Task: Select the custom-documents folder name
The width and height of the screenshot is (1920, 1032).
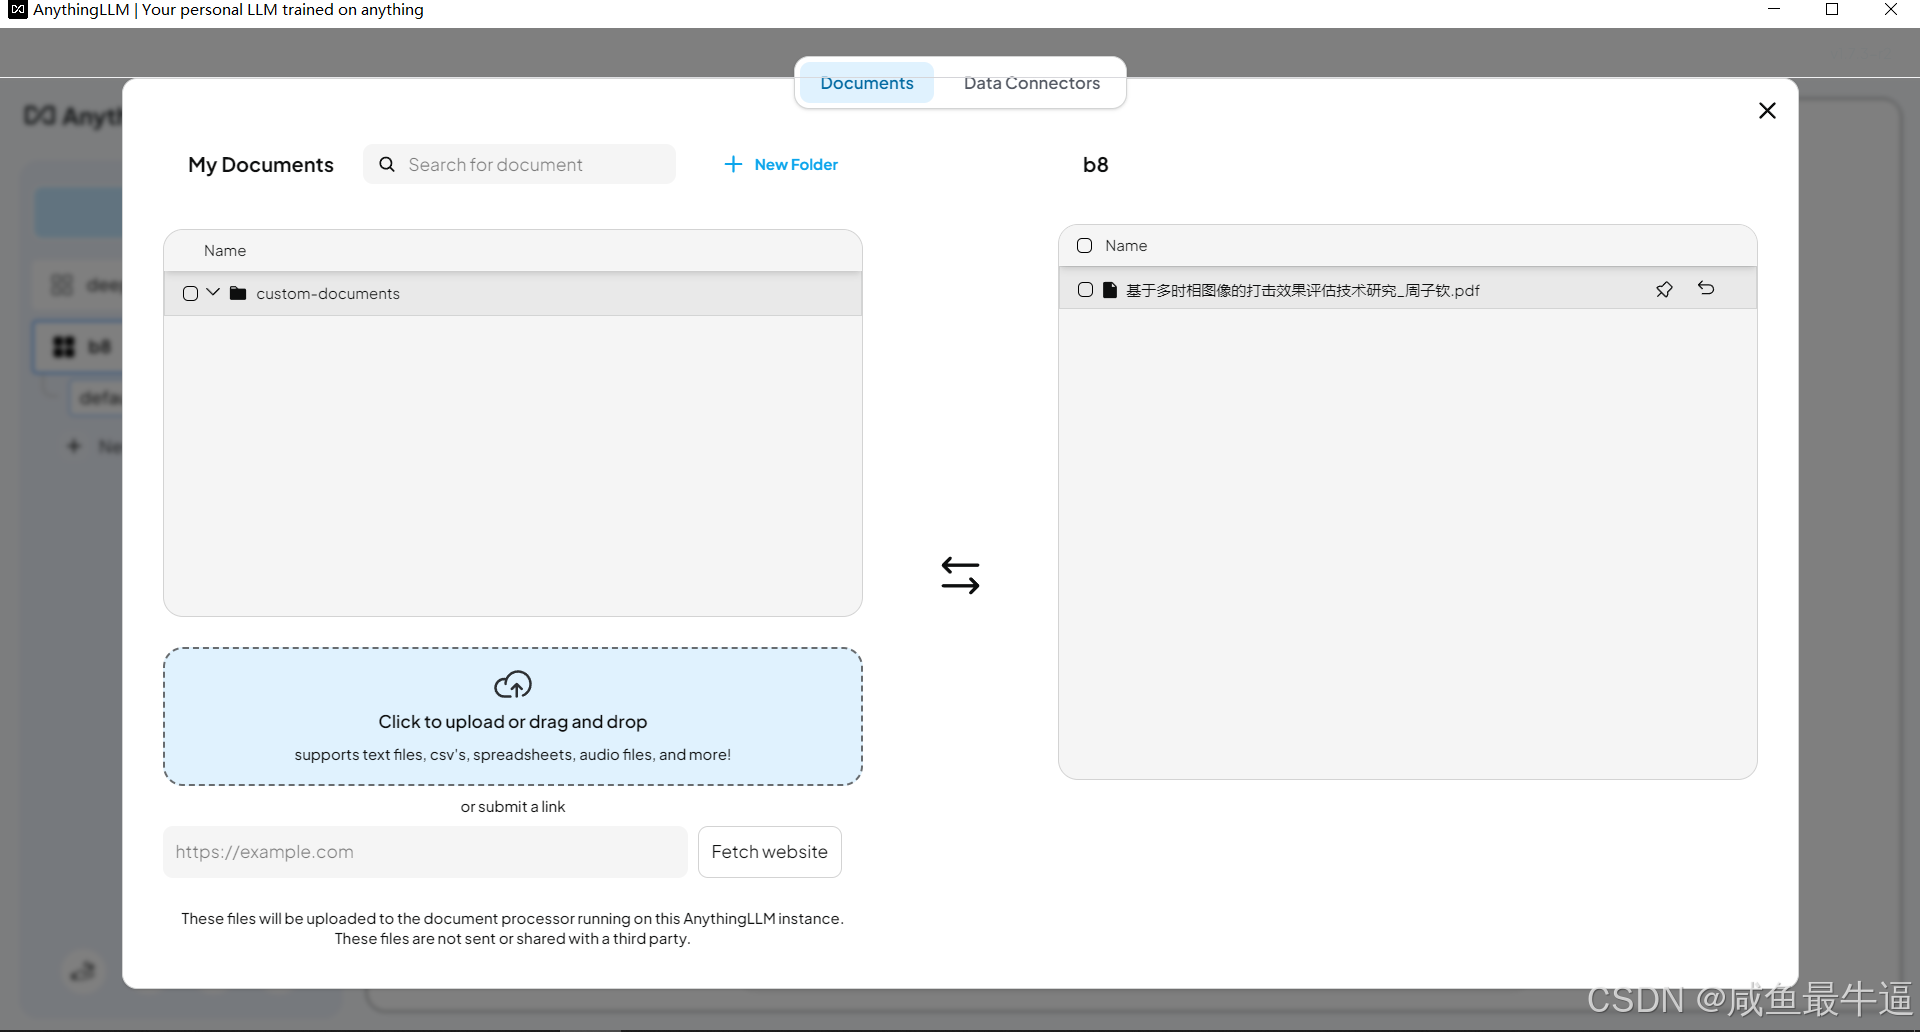Action: click(x=328, y=293)
